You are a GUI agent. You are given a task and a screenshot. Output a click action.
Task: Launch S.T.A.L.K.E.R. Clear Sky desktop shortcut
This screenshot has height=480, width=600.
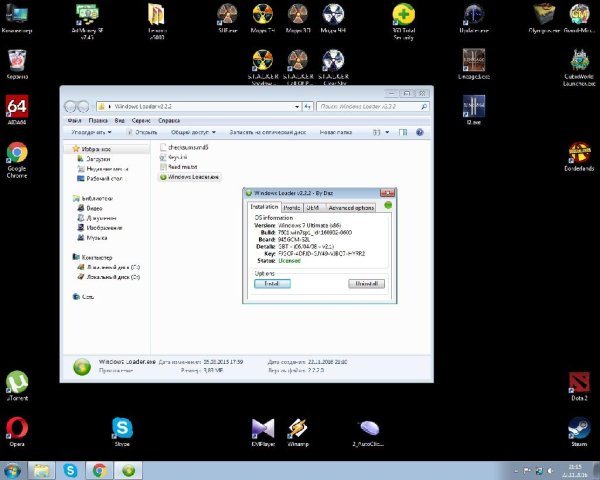[333, 67]
